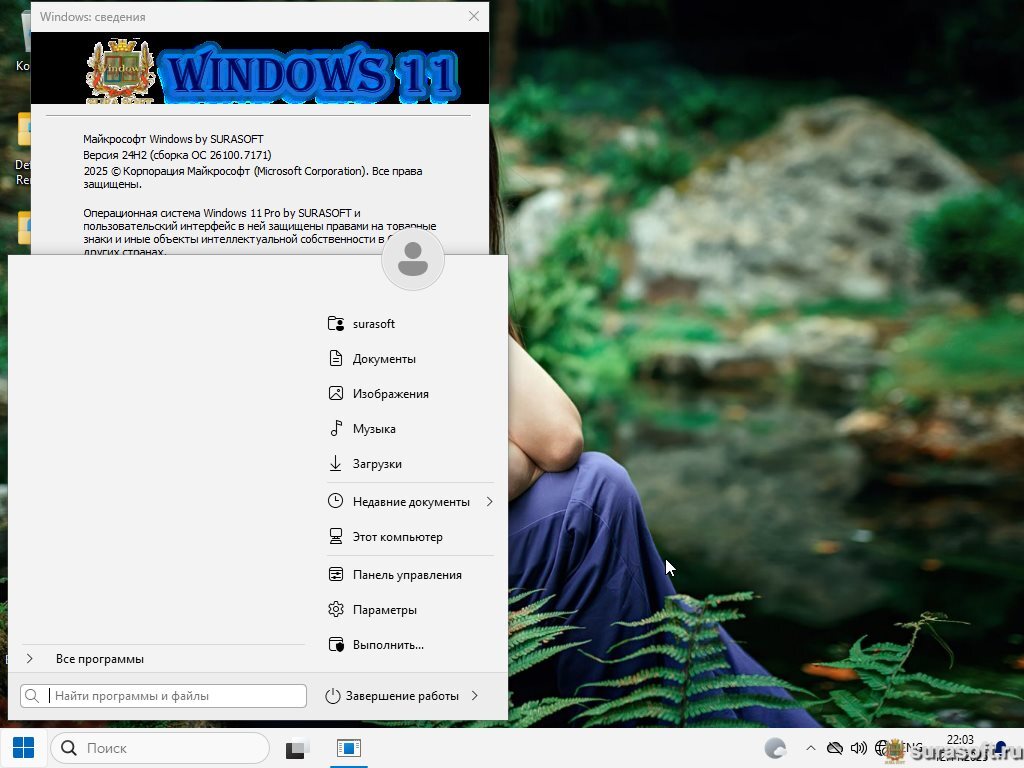1024x768 pixels.
Task: Click the Параметры gear icon
Action: click(336, 609)
